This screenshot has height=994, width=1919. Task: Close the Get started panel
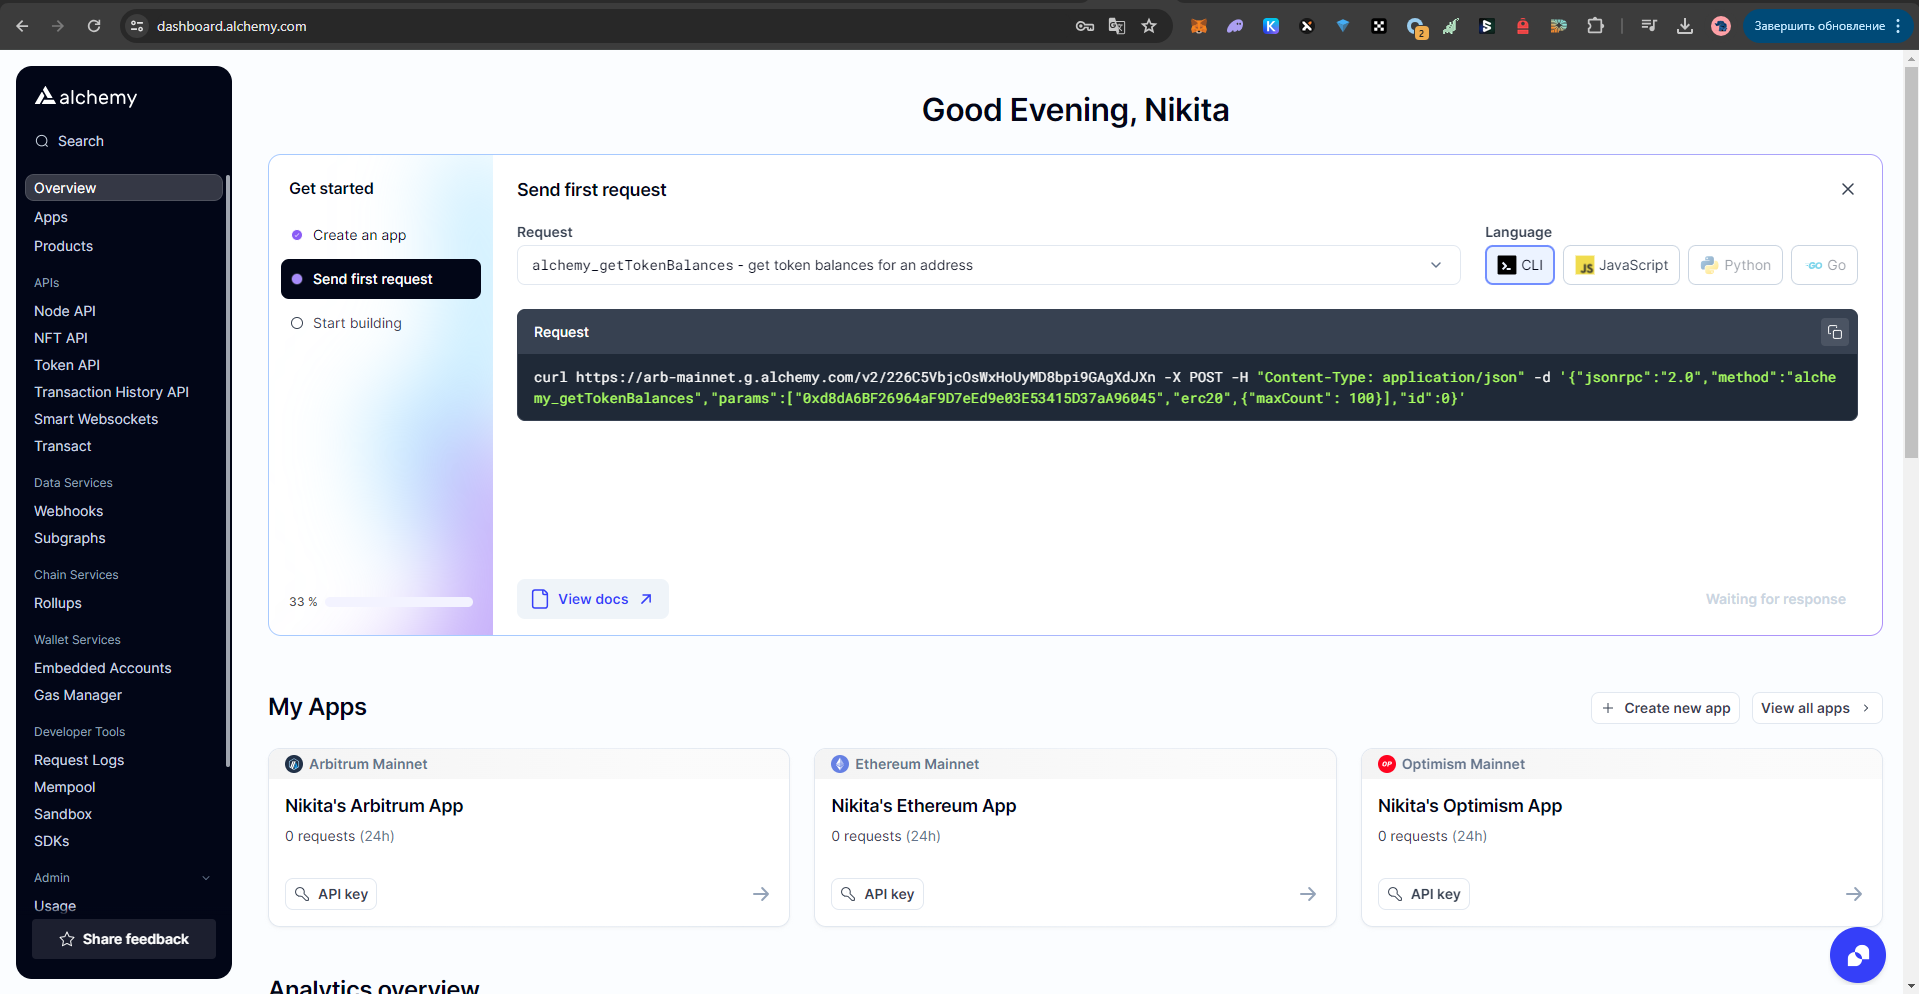[x=1847, y=189]
